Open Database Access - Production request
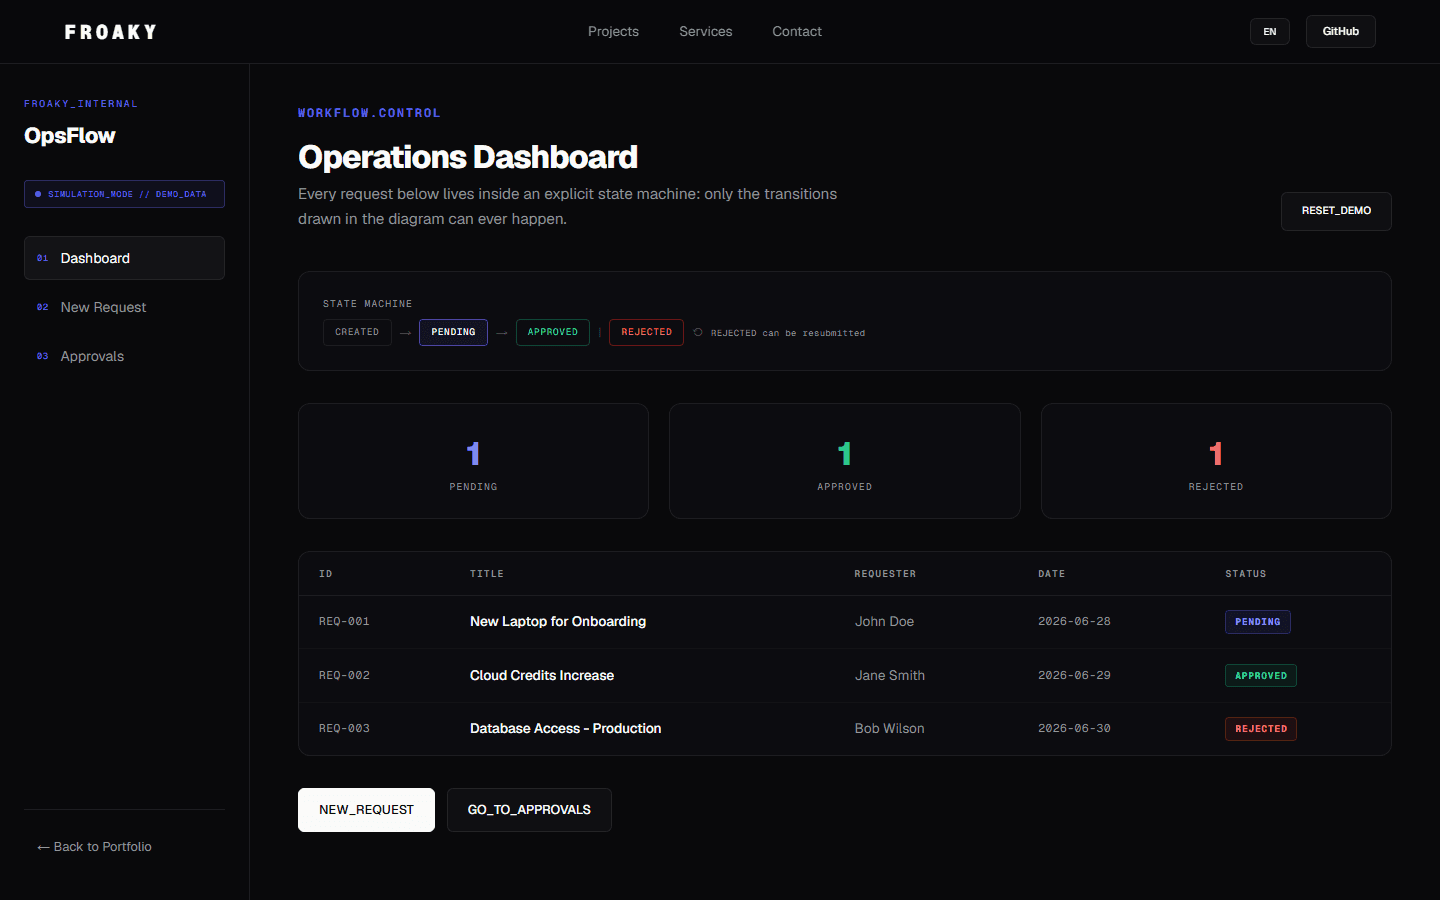Image resolution: width=1440 pixels, height=900 pixels. pyautogui.click(x=566, y=729)
